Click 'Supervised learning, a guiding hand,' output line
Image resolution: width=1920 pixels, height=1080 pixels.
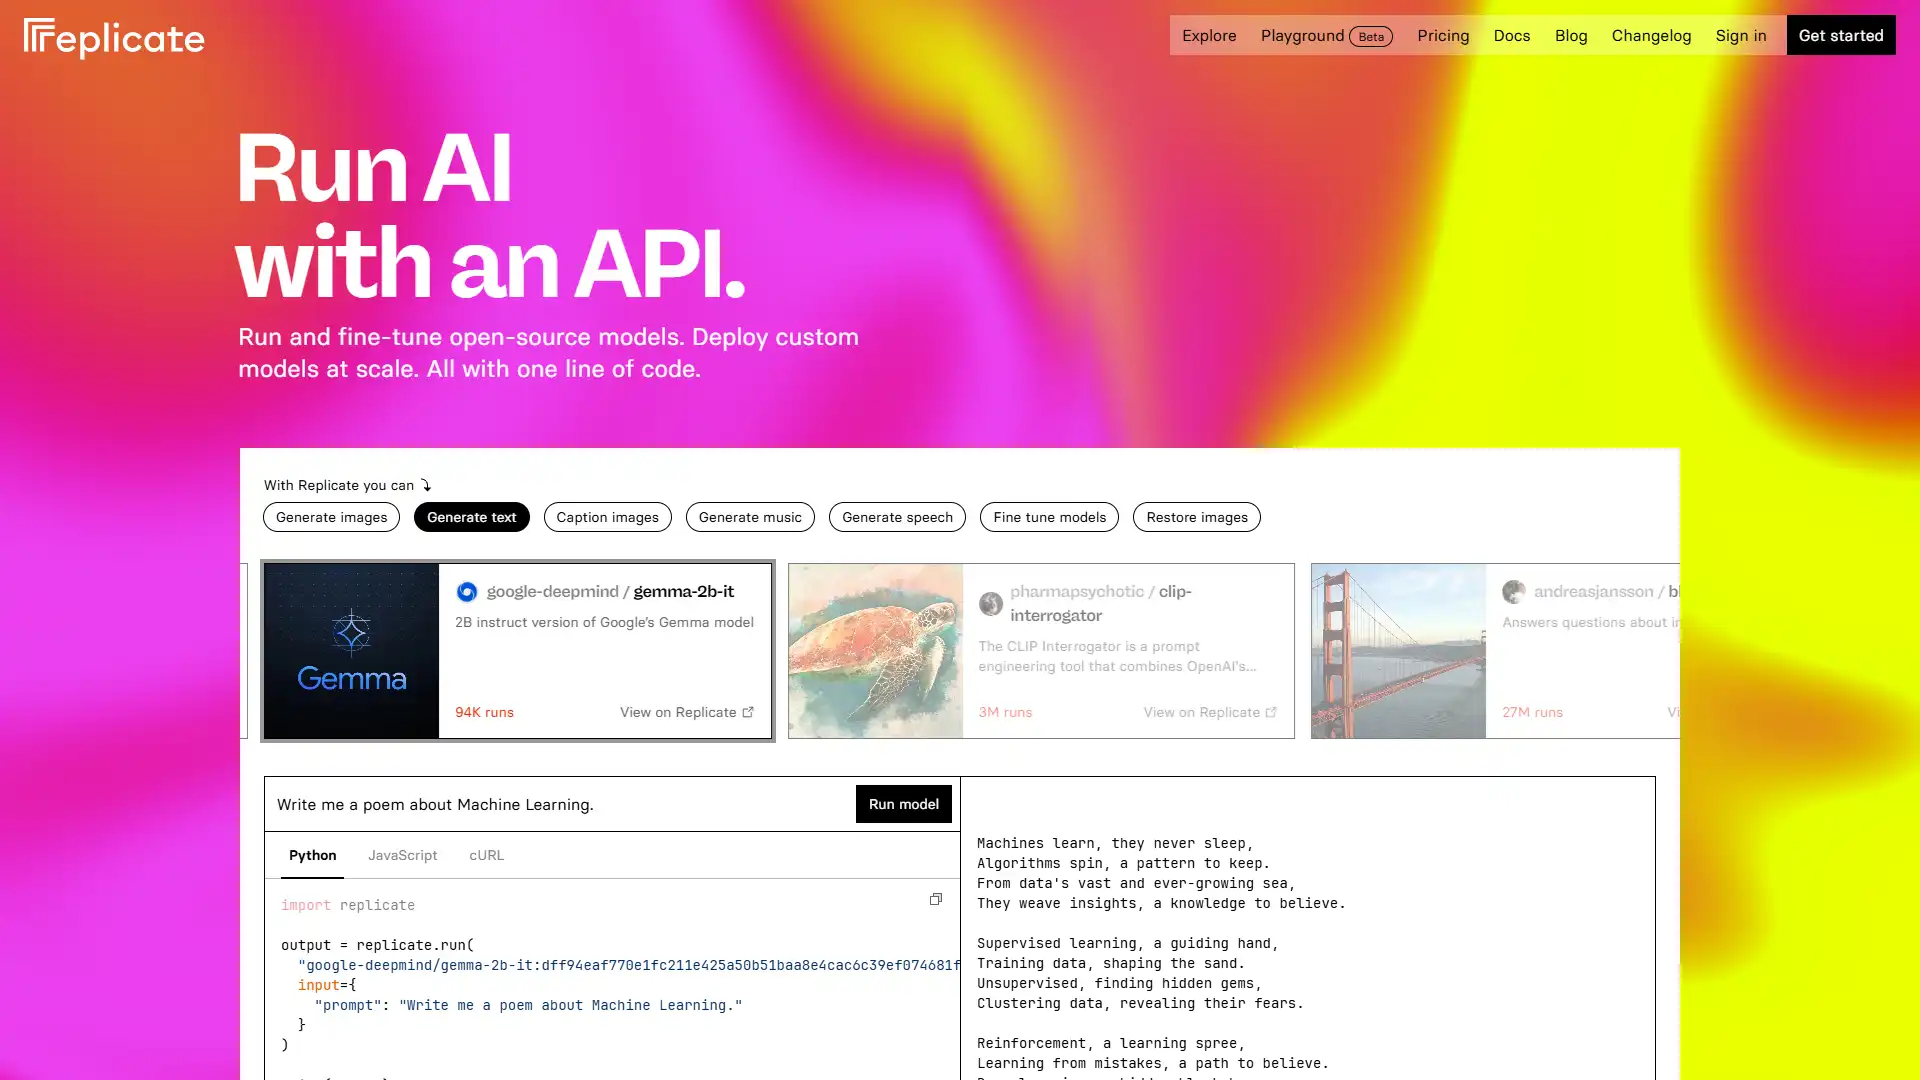(x=1128, y=943)
